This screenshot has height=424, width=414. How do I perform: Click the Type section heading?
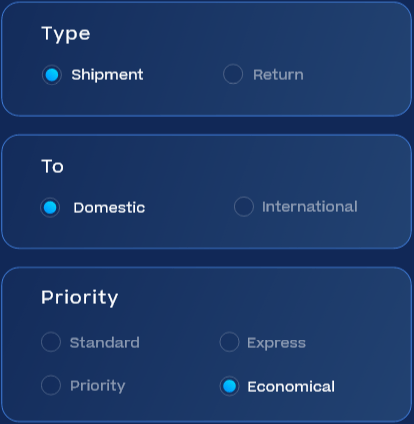click(x=66, y=34)
